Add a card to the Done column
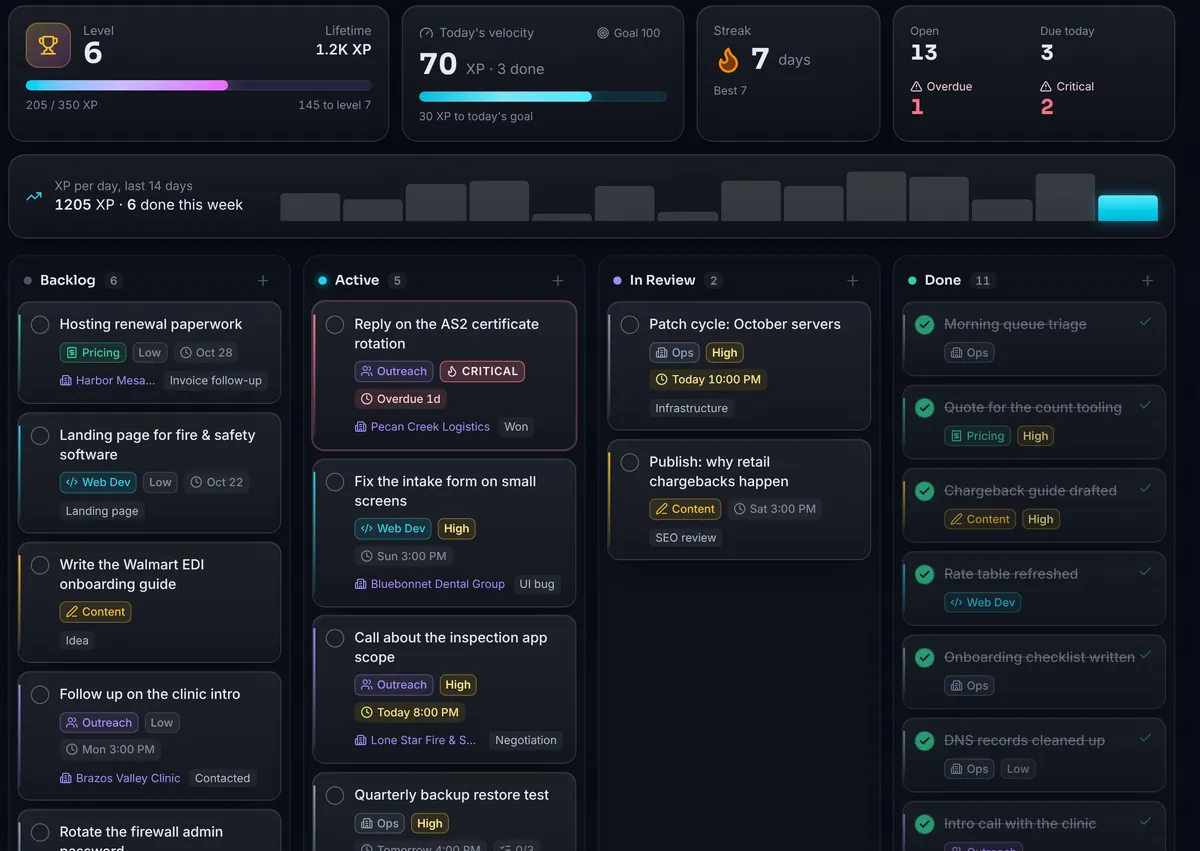 (x=1148, y=281)
